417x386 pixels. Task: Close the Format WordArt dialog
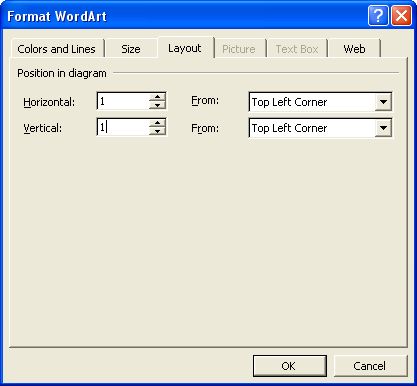coord(401,16)
